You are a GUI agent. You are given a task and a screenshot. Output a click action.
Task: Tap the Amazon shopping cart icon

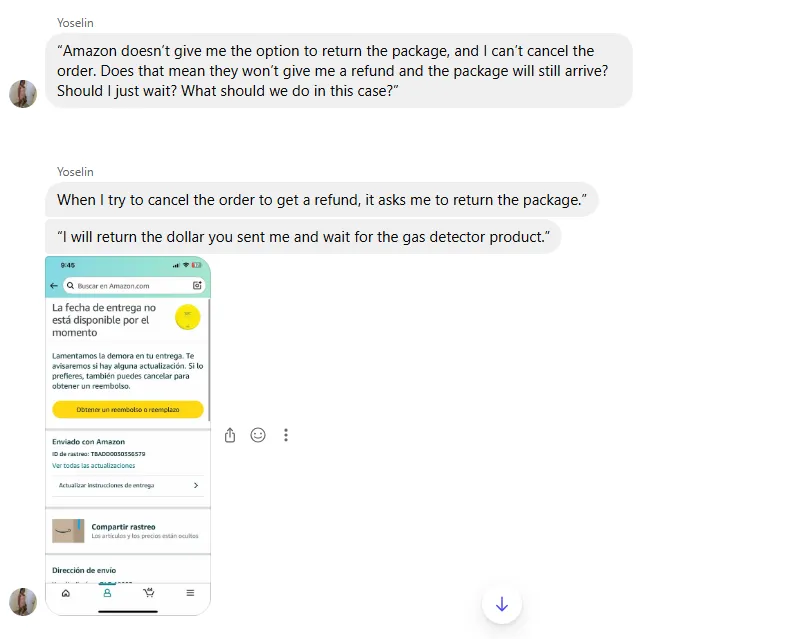pyautogui.click(x=148, y=593)
